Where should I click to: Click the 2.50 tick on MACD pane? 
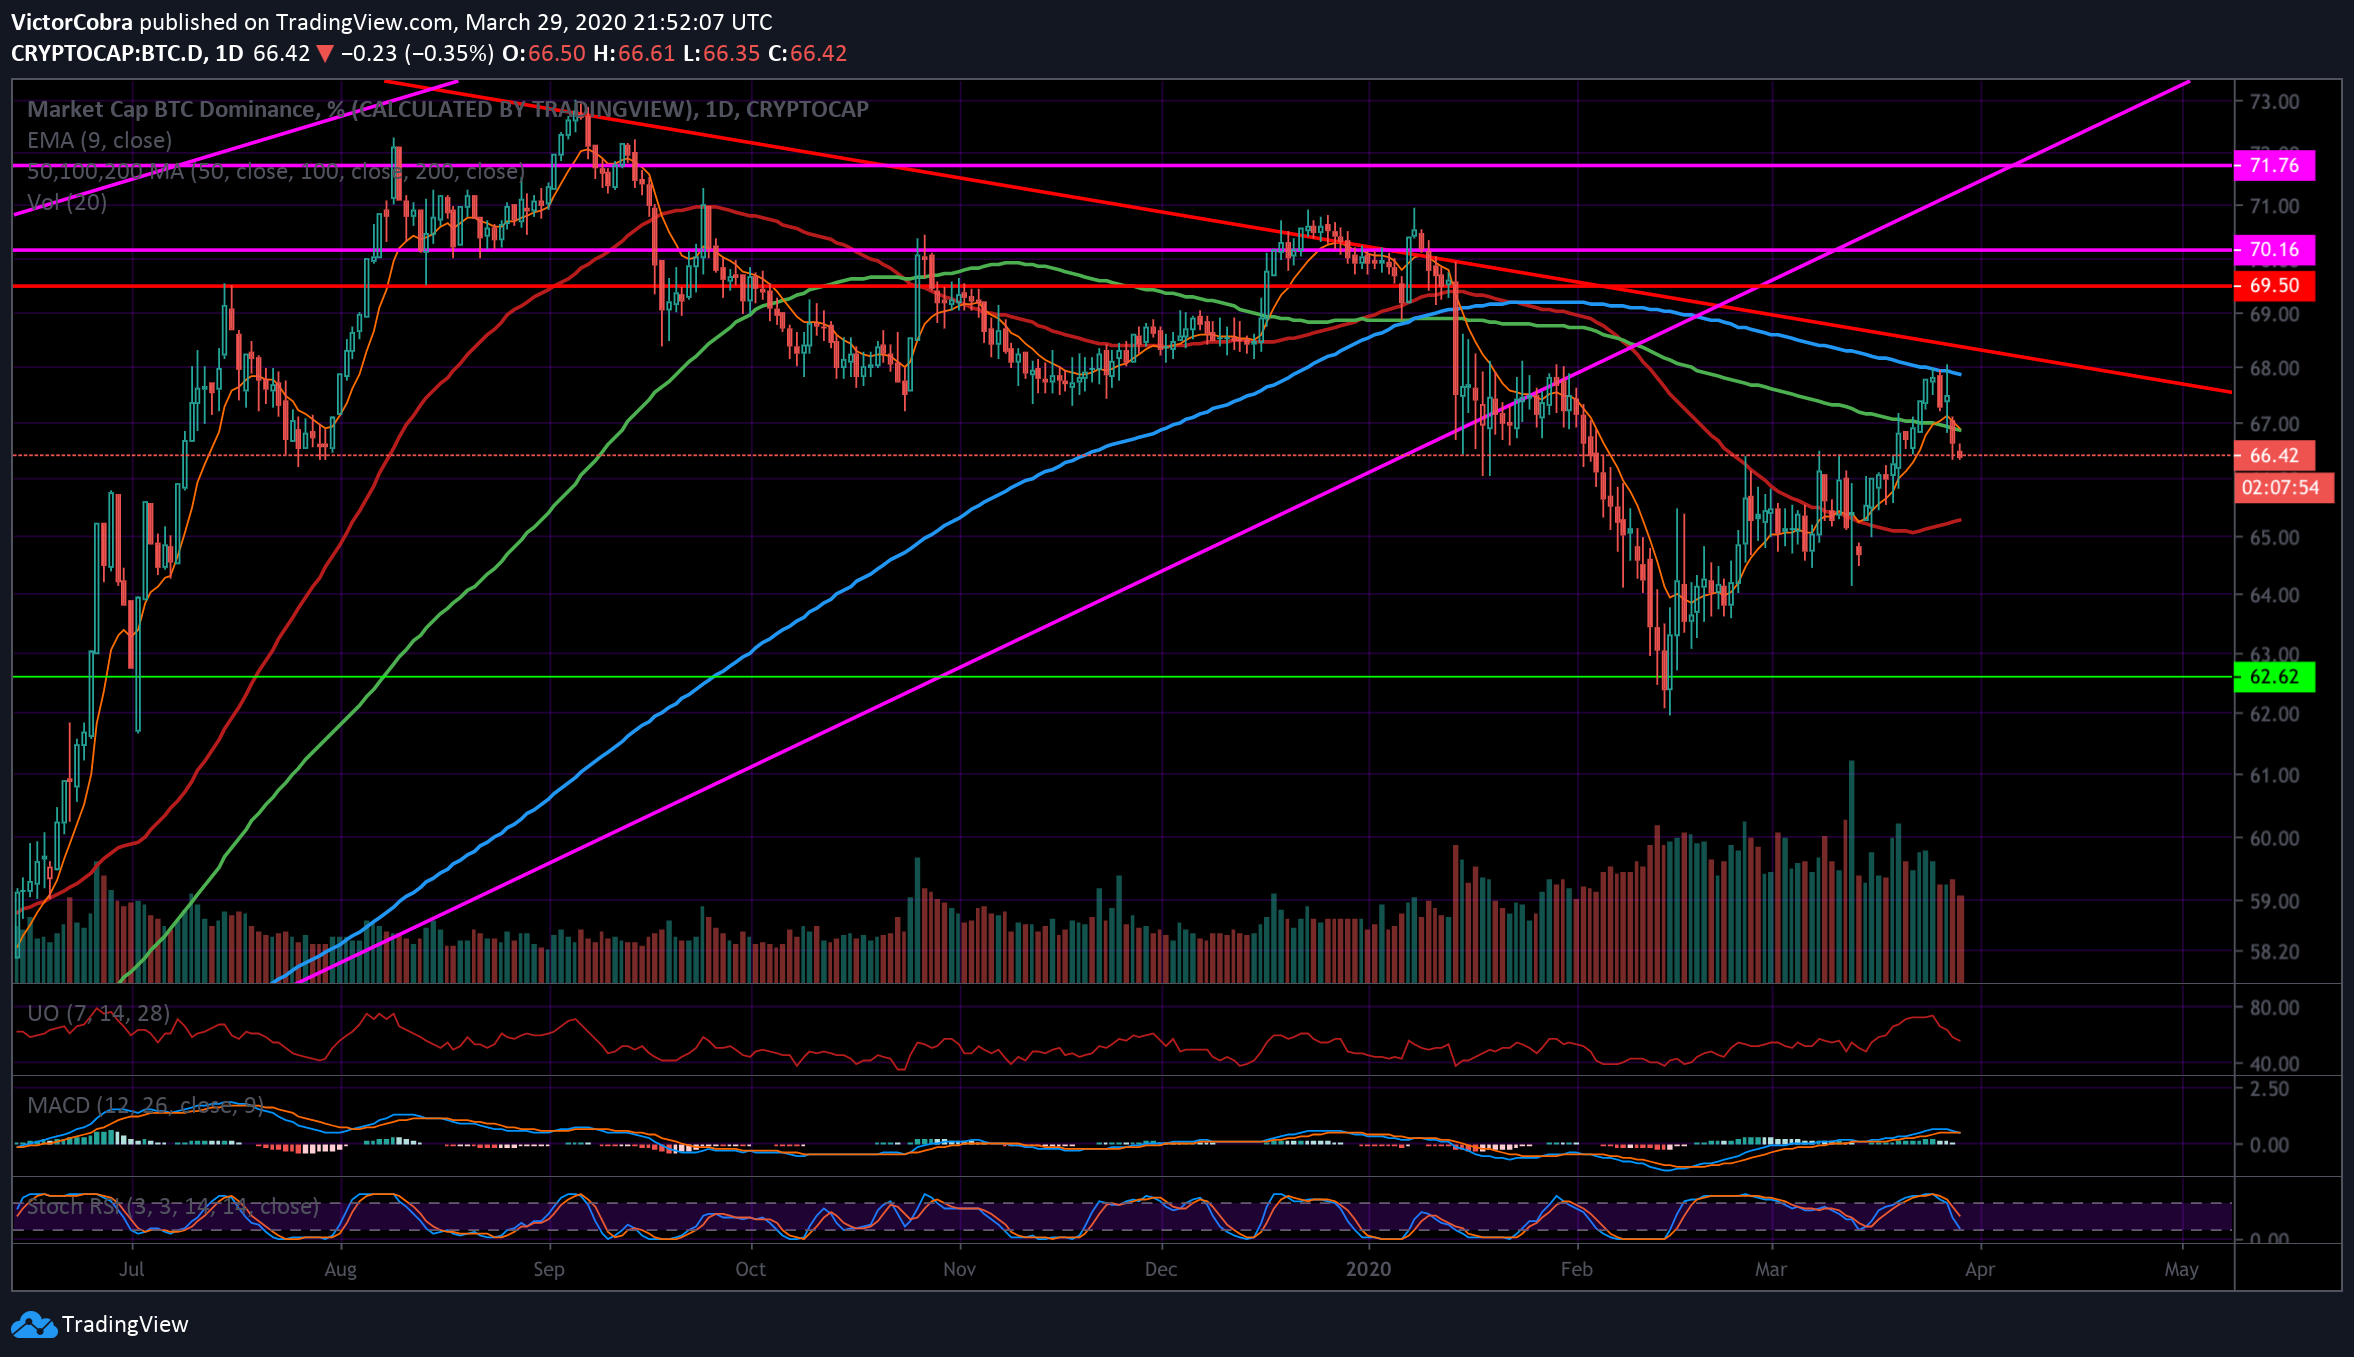coord(2269,1088)
